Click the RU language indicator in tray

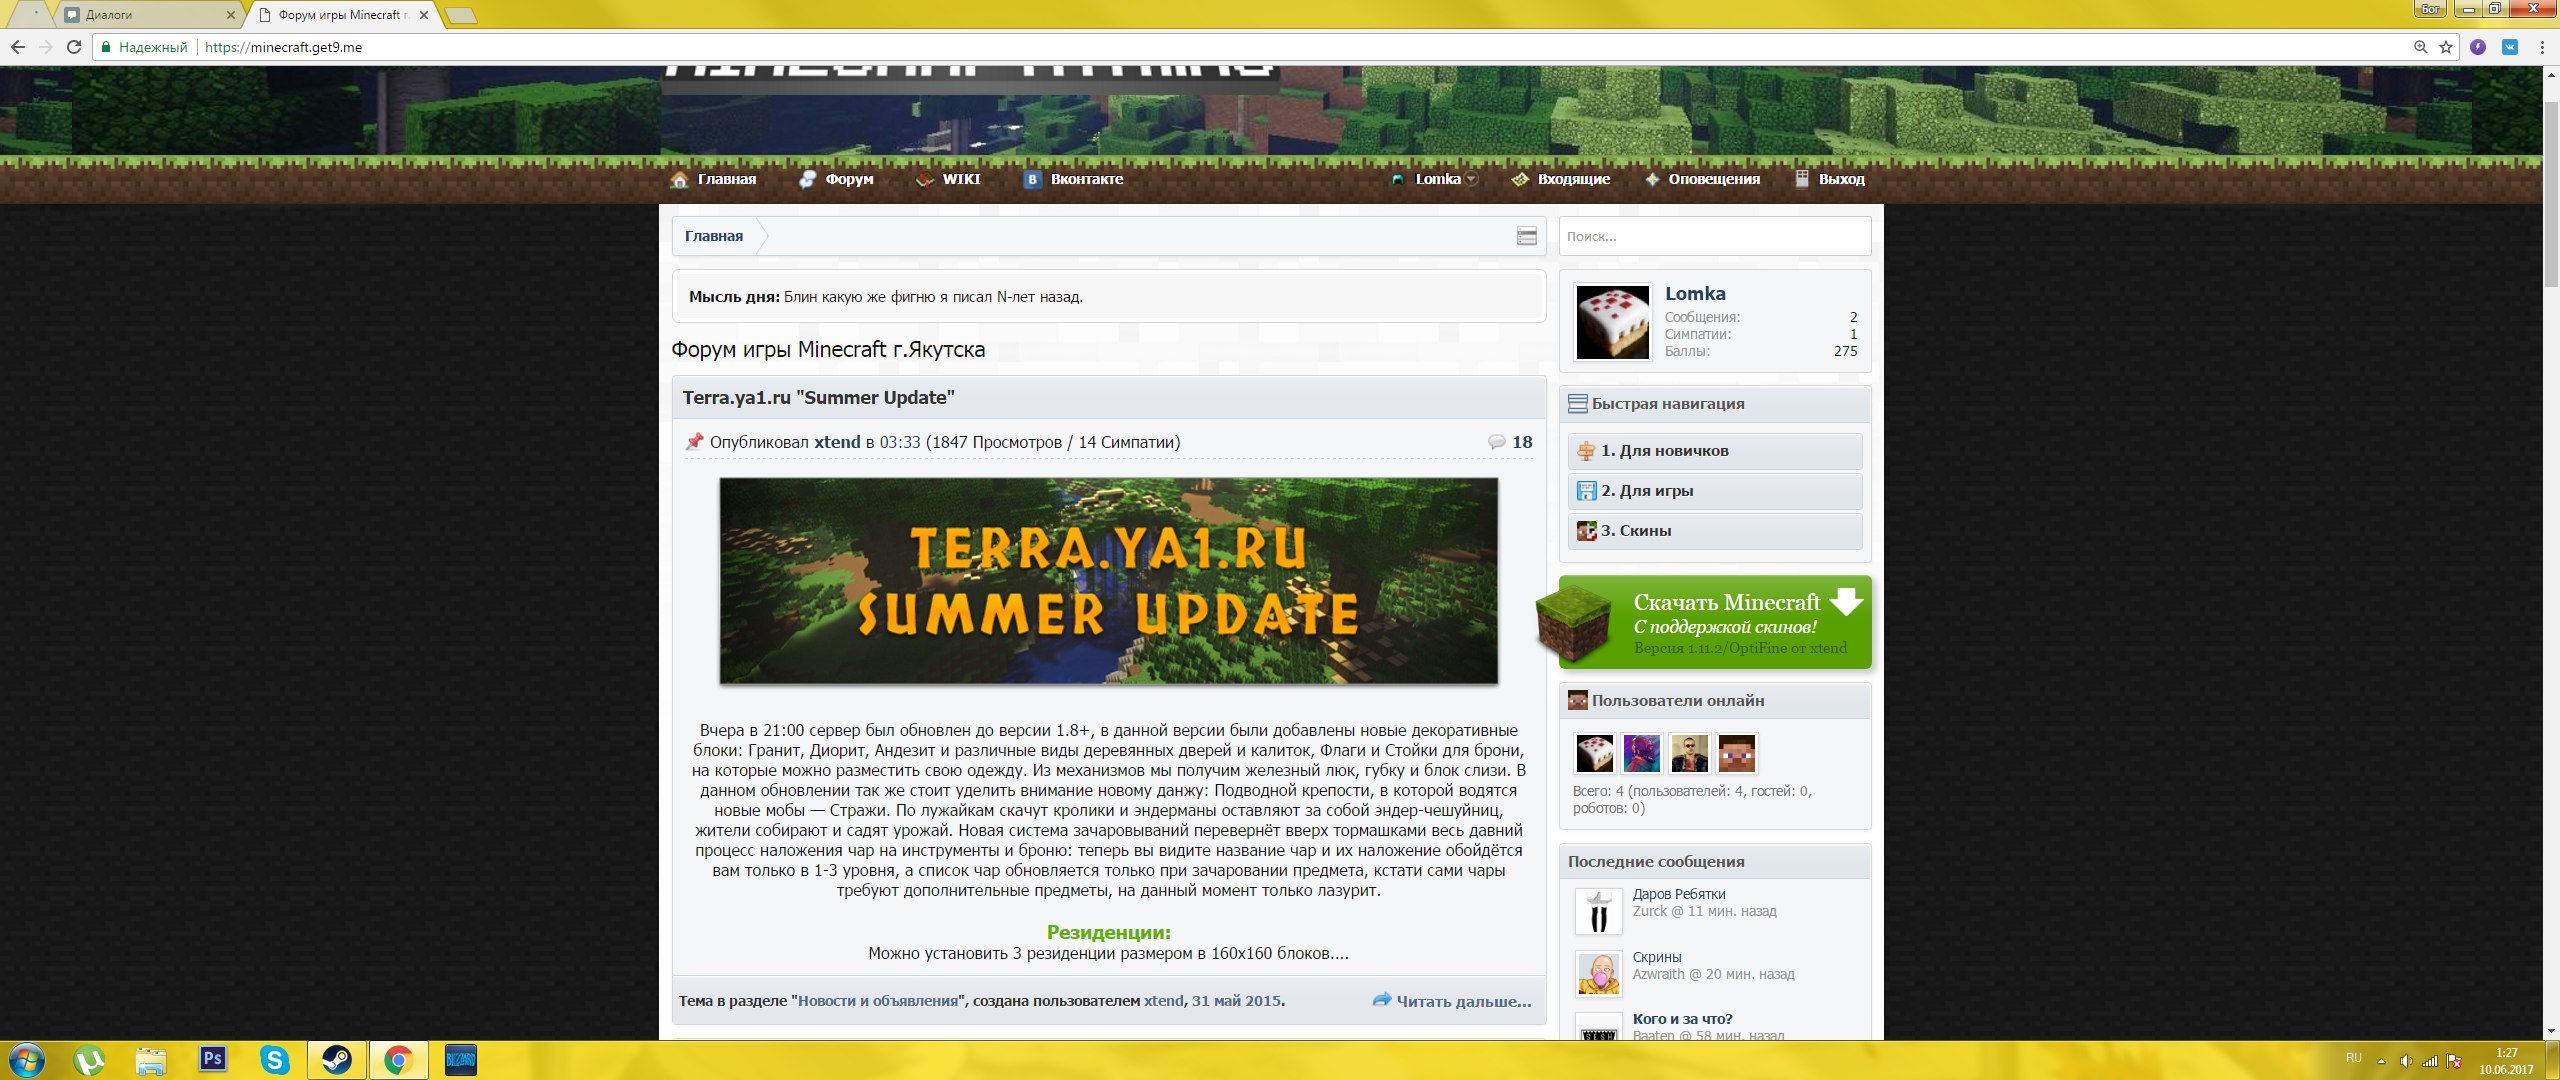click(2354, 1059)
